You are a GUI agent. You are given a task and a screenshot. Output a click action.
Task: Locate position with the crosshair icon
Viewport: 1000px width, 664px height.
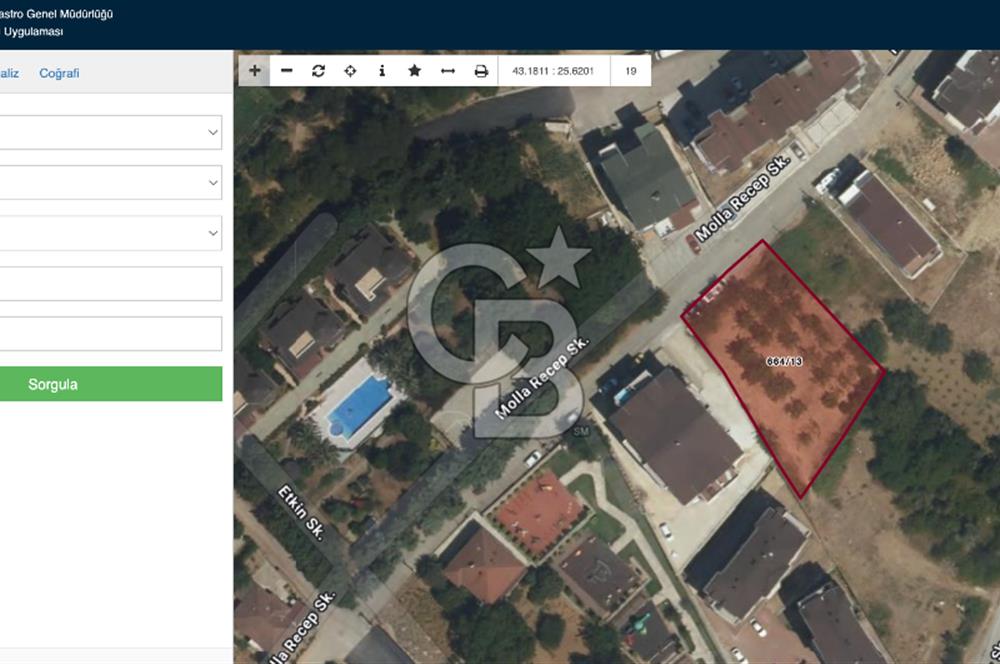click(x=350, y=71)
